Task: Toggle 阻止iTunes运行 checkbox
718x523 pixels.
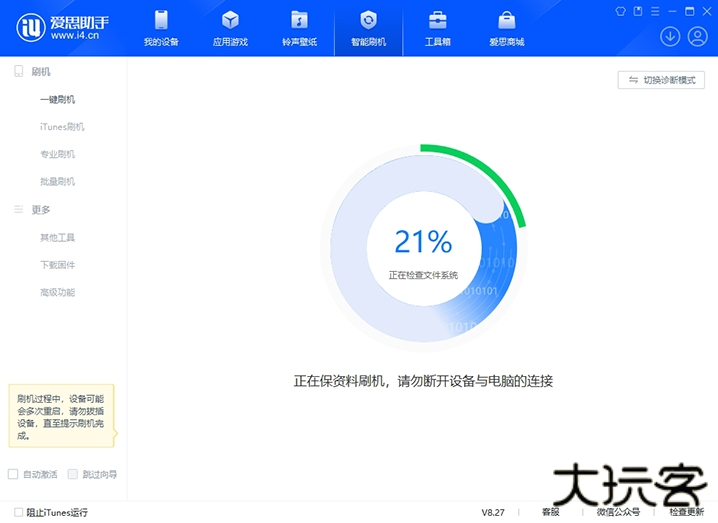Action: (x=18, y=512)
